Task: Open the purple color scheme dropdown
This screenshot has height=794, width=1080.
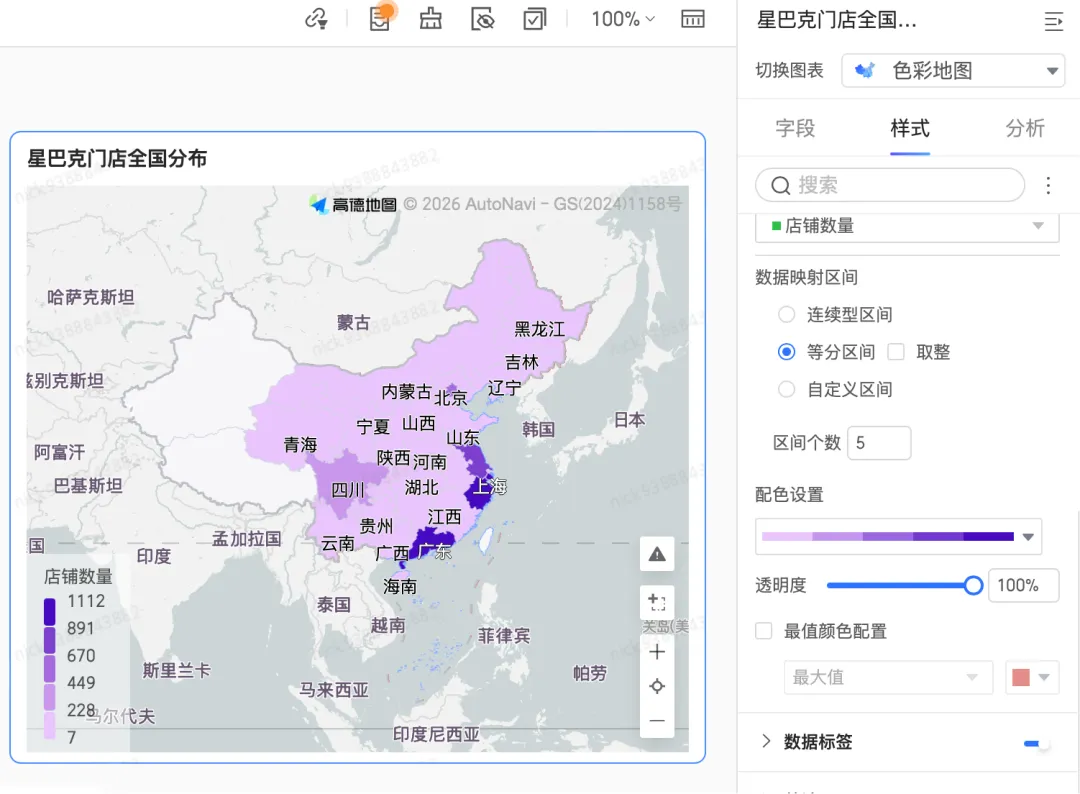Action: coord(898,536)
